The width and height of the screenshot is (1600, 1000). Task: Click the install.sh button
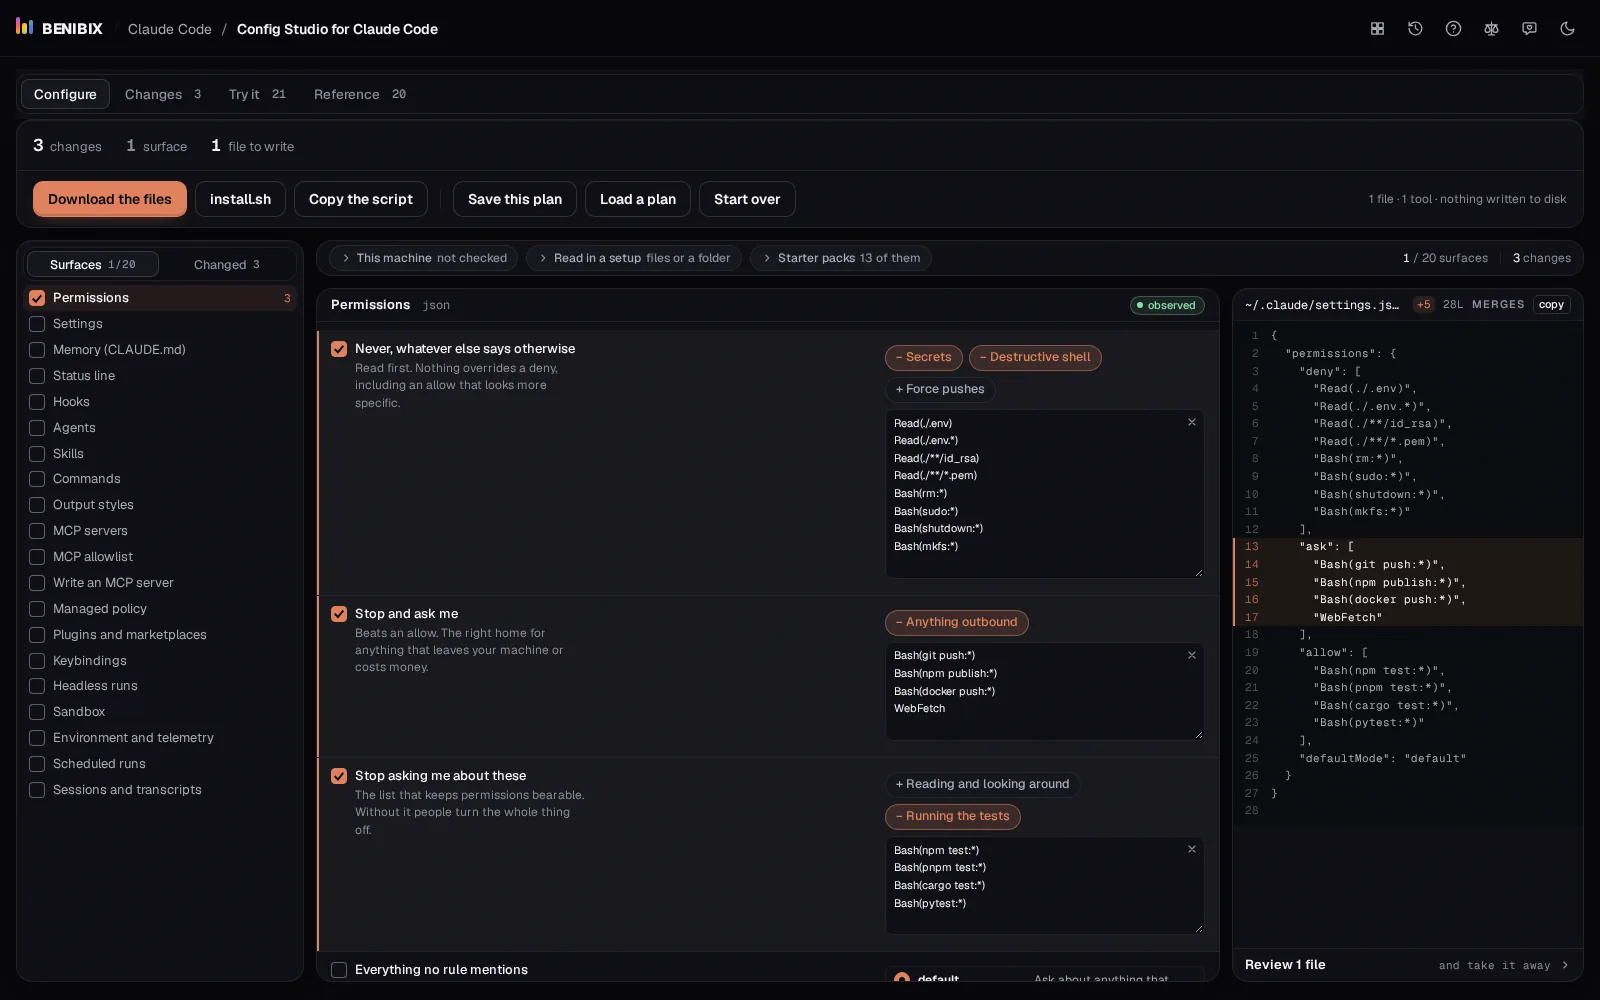click(240, 199)
